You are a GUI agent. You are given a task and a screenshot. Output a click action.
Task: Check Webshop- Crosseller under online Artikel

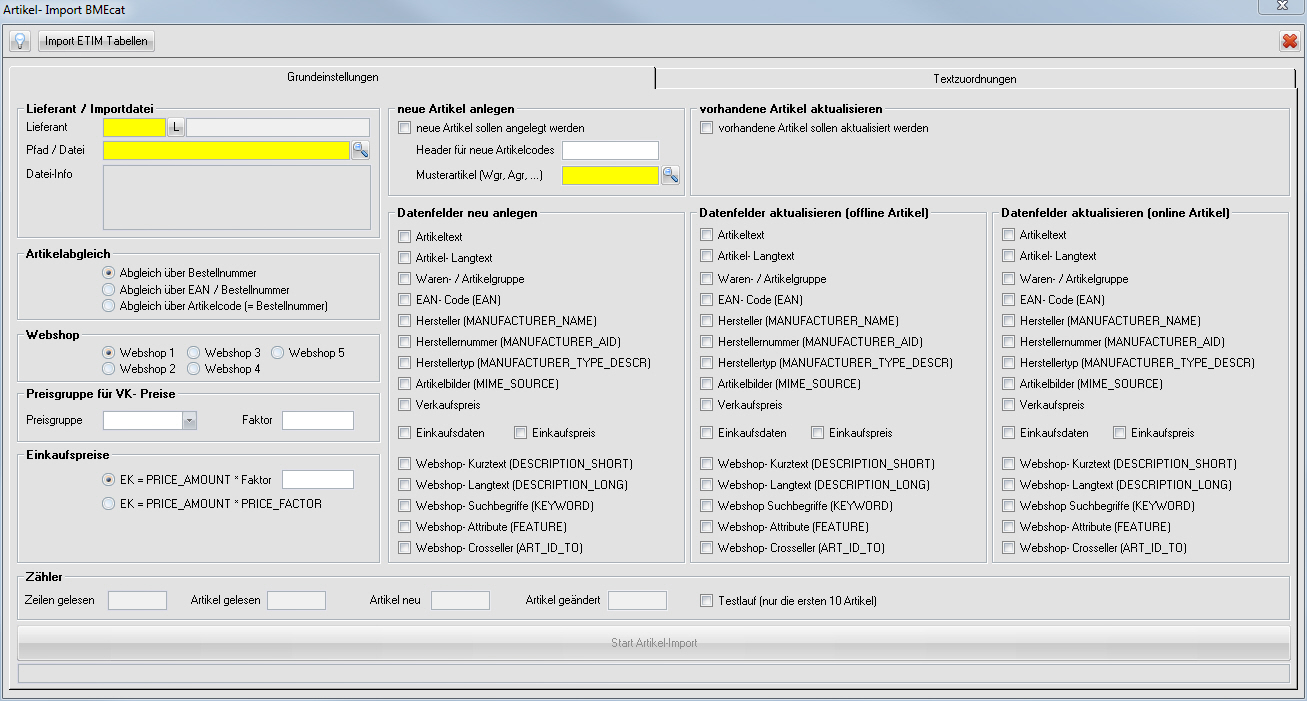(1009, 548)
